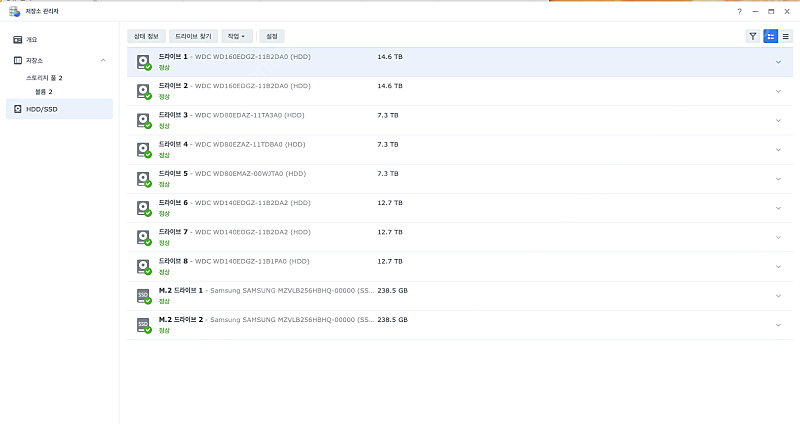Open help question mark icon

point(739,11)
